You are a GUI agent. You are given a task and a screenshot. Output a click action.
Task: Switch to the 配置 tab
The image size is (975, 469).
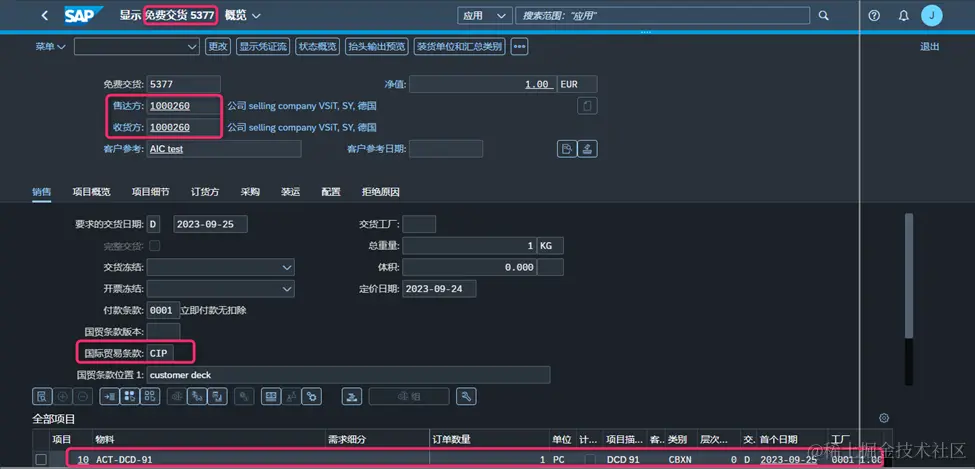[331, 192]
